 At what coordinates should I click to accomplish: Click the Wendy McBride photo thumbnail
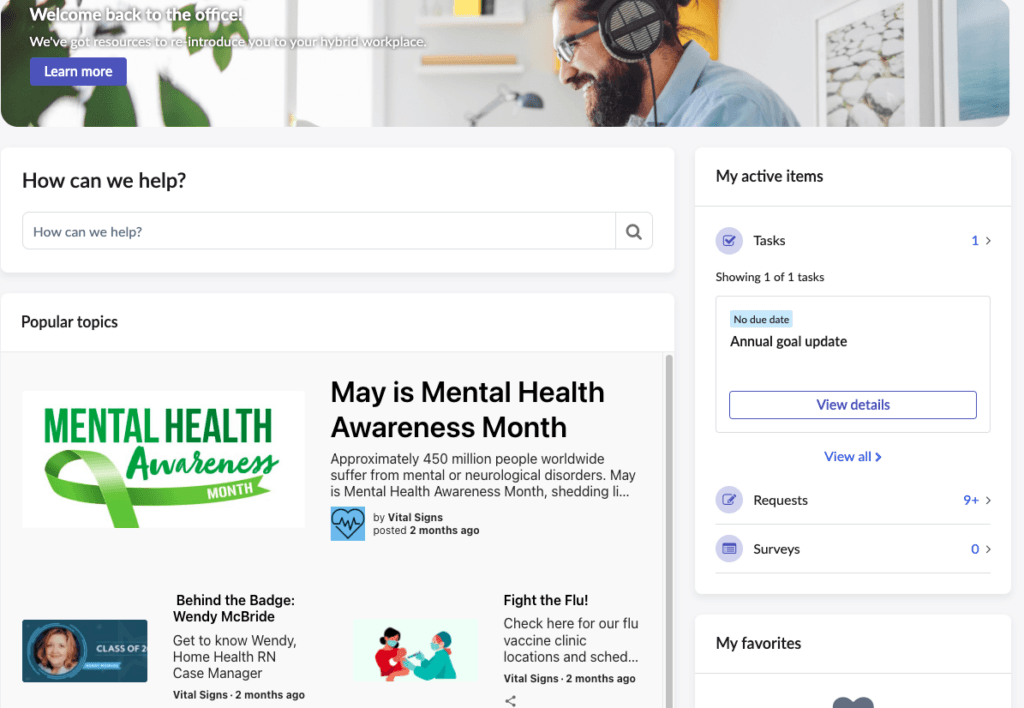(x=85, y=651)
